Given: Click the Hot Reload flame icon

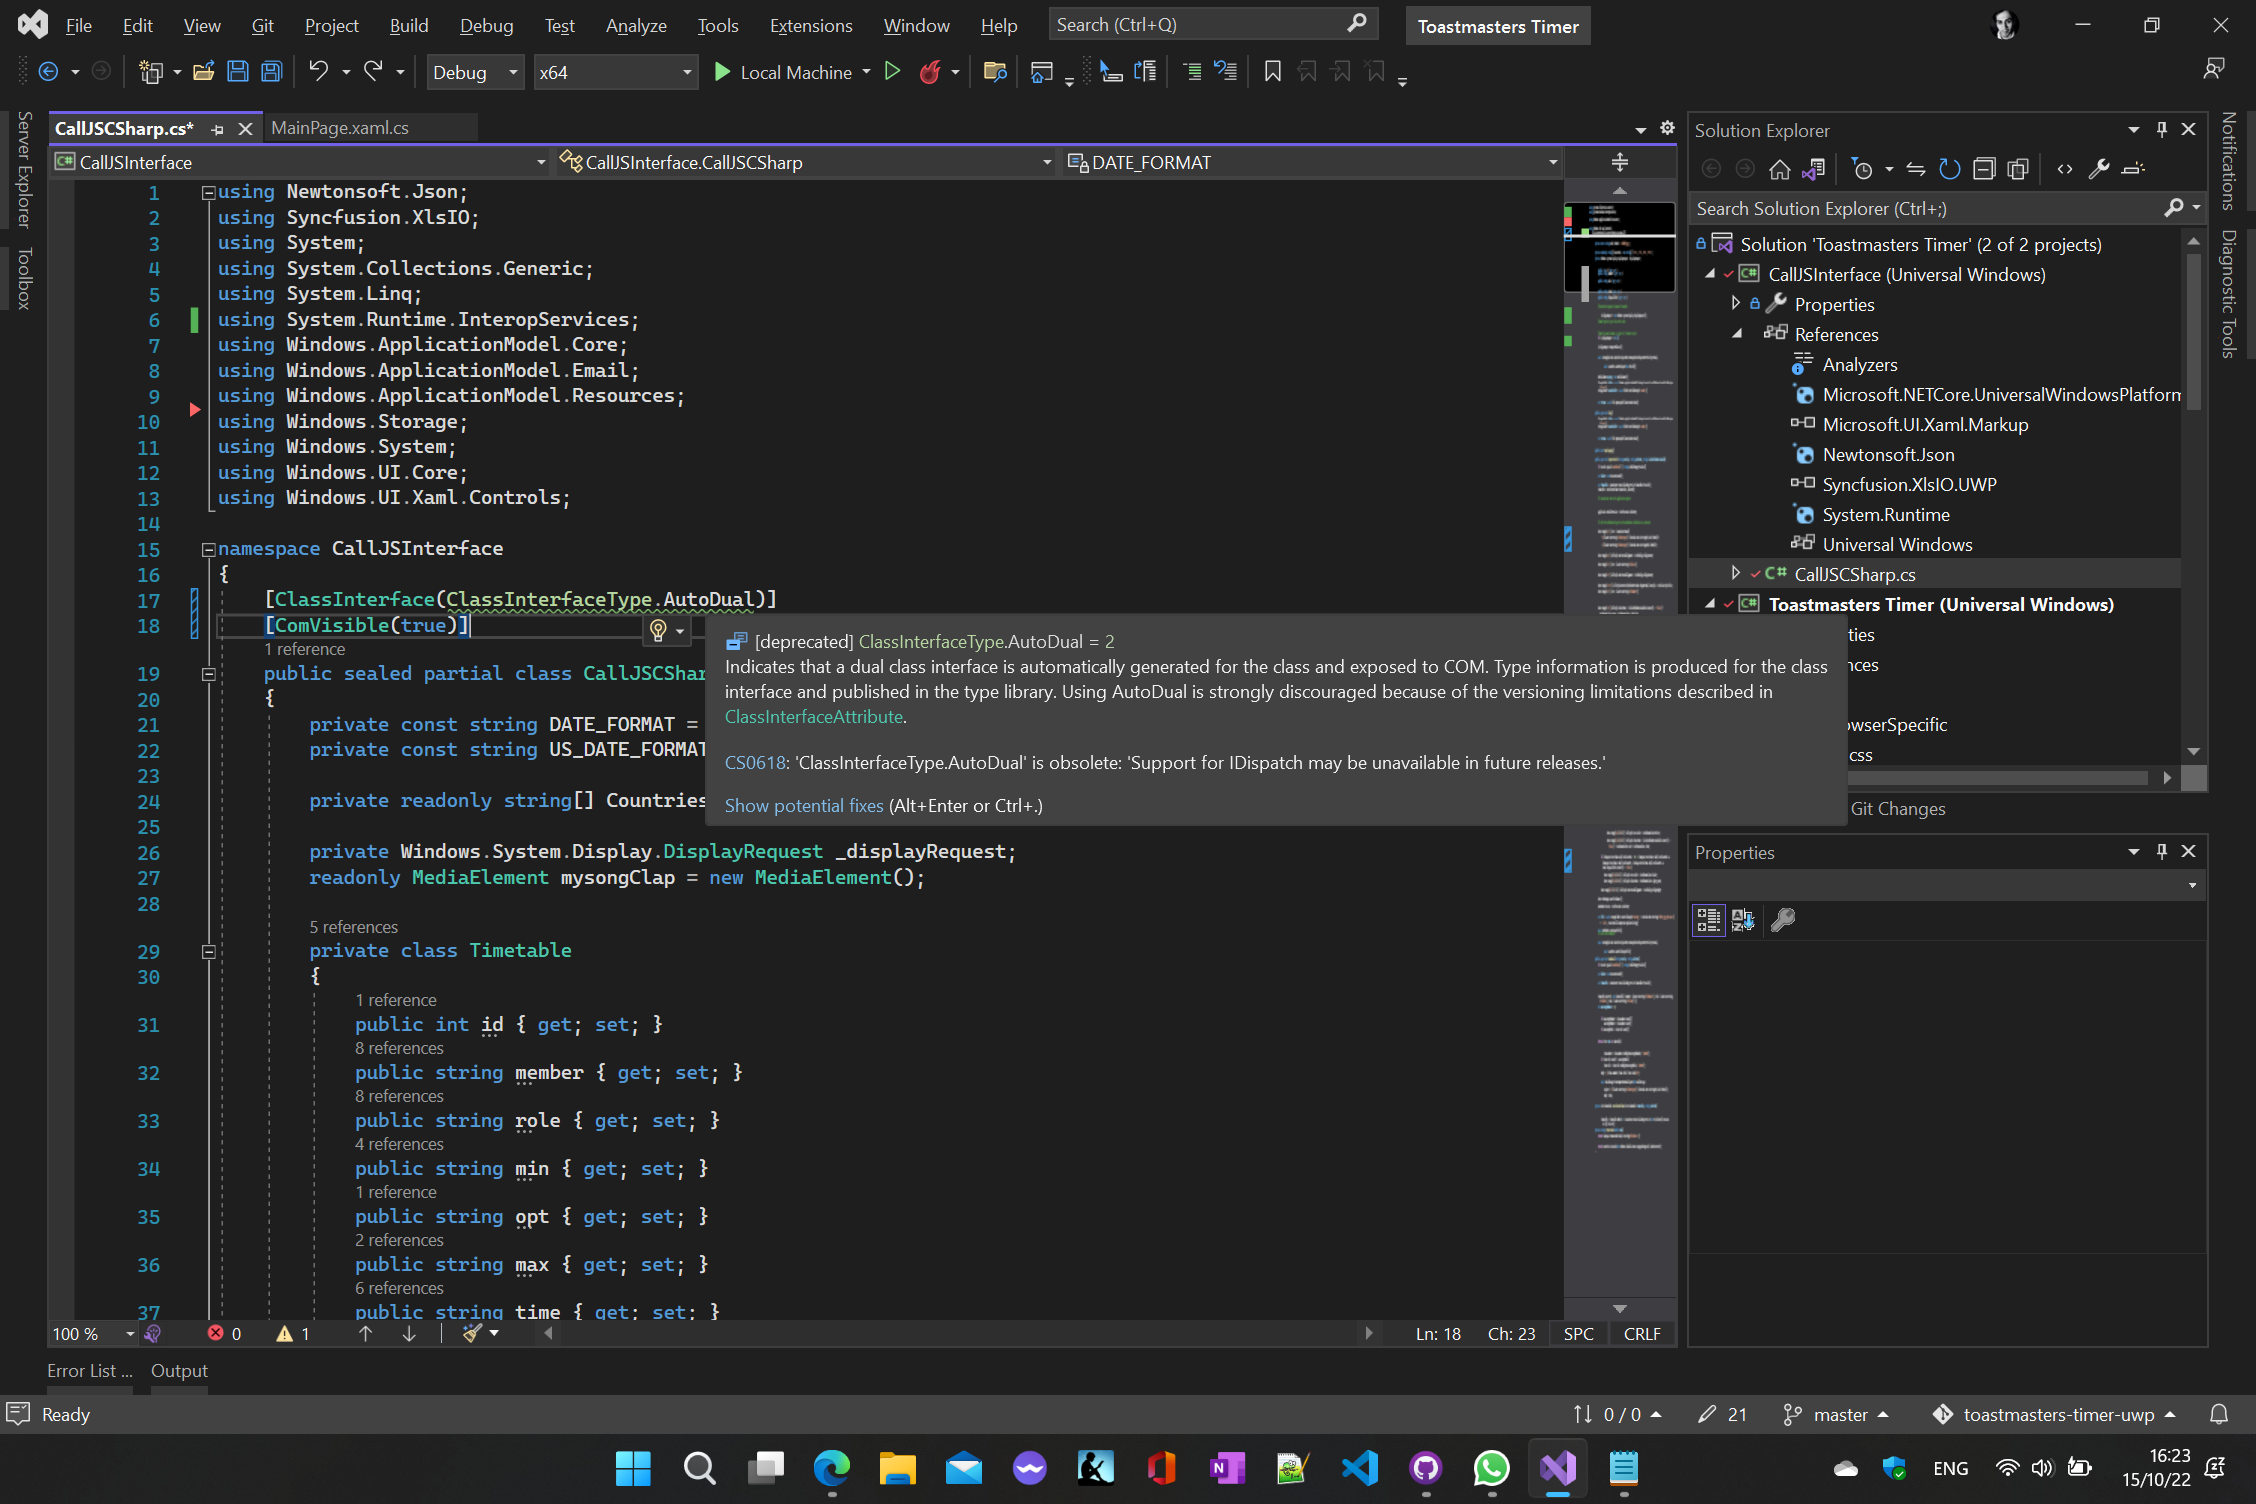Looking at the screenshot, I should coord(931,71).
